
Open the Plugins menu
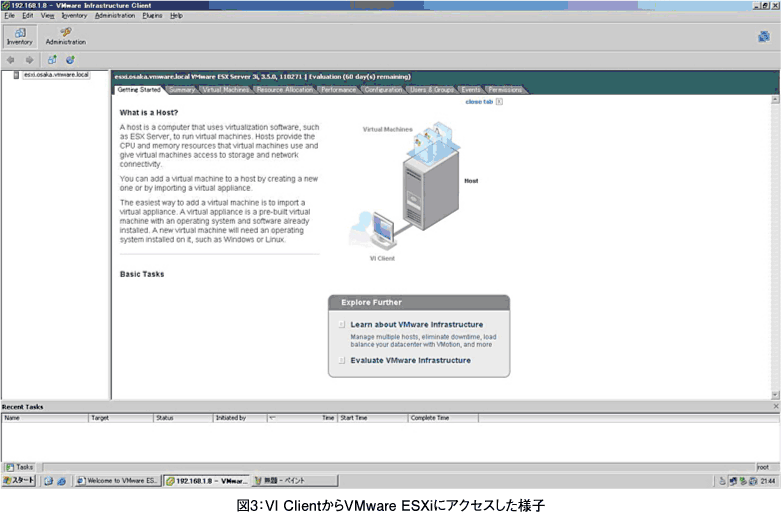coord(152,15)
